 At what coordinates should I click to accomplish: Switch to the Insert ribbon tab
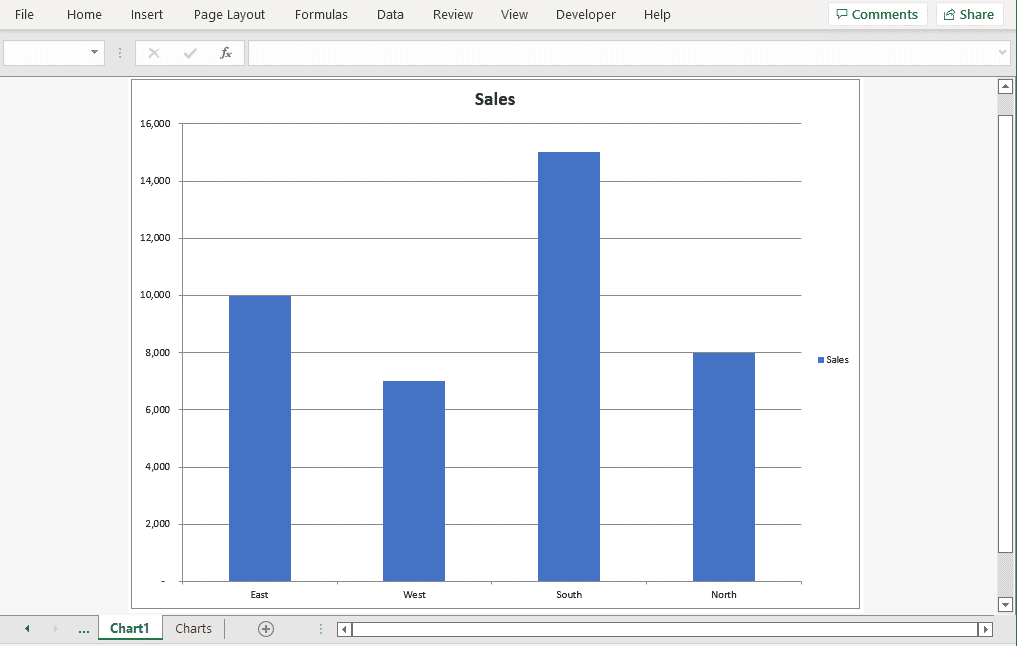(146, 14)
